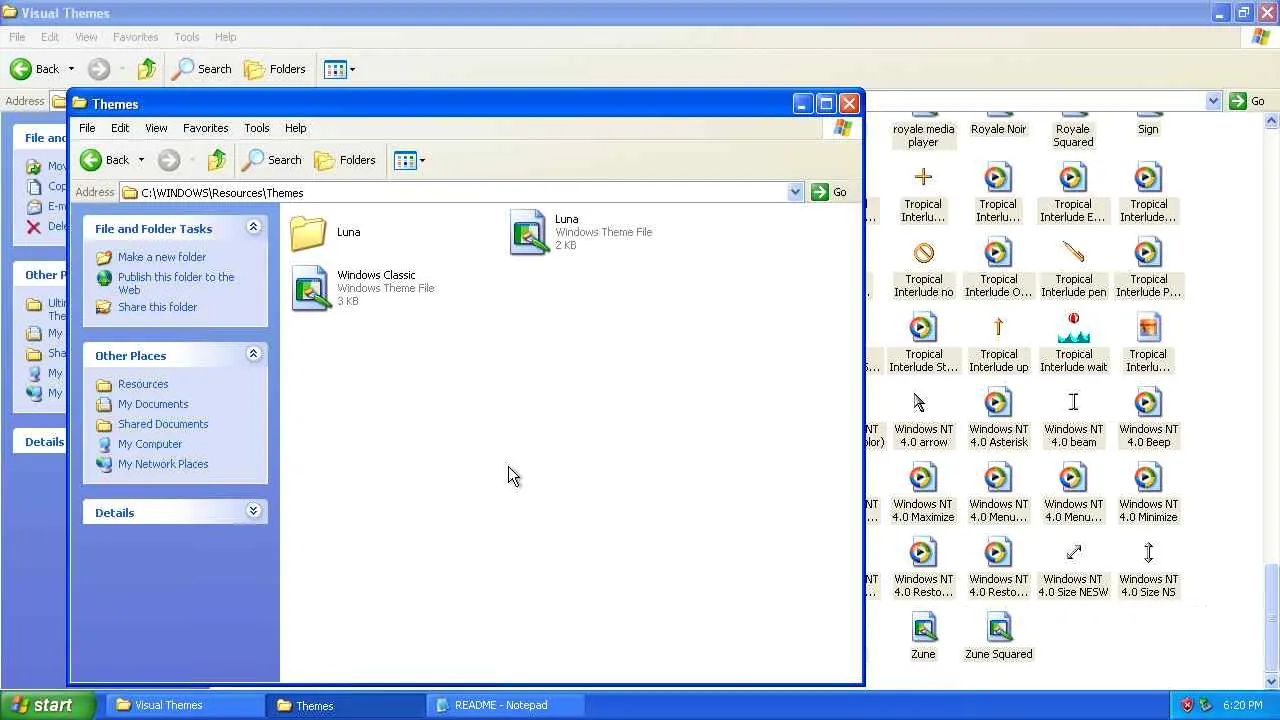
Task: Select the Zune theme file icon
Action: (x=923, y=628)
